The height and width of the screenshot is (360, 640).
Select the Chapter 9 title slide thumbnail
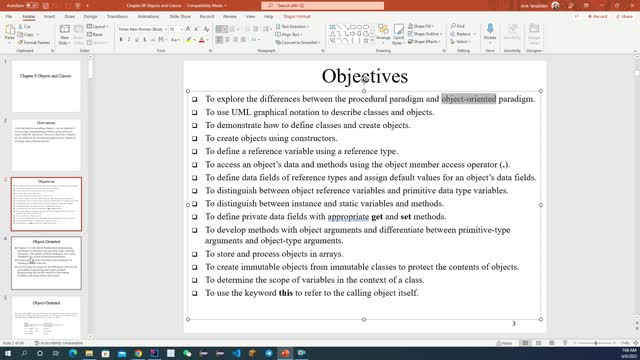[x=46, y=87]
